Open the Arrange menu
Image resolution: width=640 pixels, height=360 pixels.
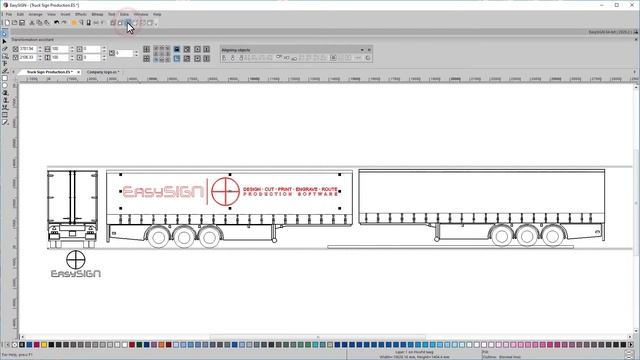pos(35,14)
